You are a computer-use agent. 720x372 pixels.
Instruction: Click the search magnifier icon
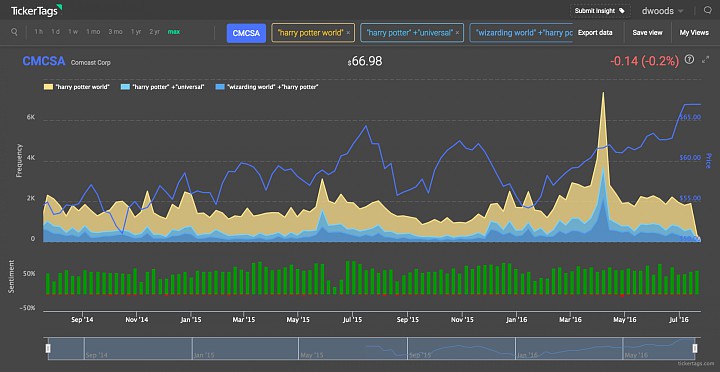click(x=14, y=32)
